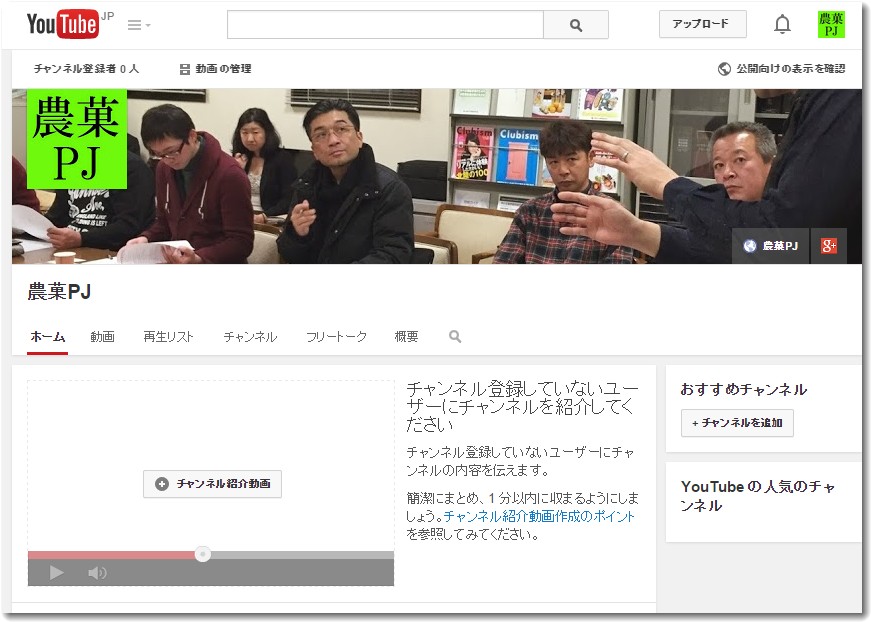Screen dimensions: 871x622
Task: Mute the video player volume
Action: pos(97,572)
